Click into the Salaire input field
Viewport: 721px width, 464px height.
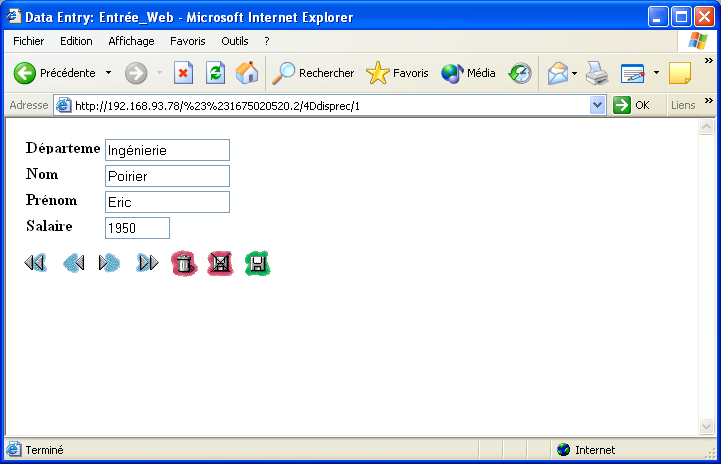137,228
